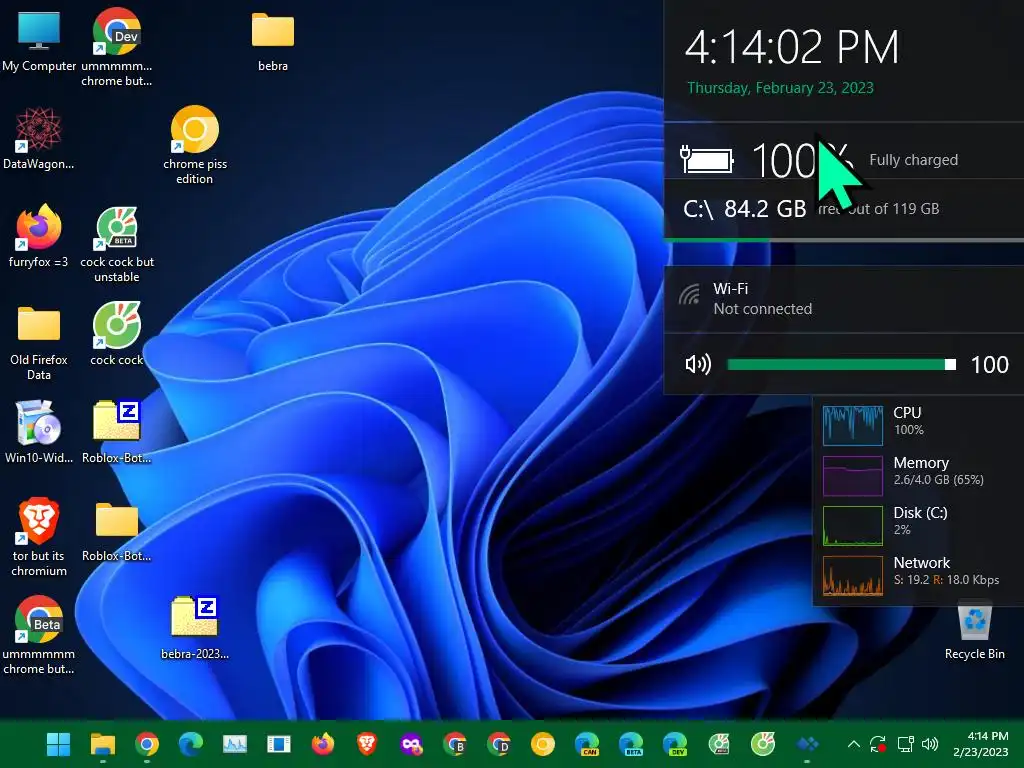Image resolution: width=1024 pixels, height=768 pixels.
Task: Launch Edge Canary from the taskbar
Action: coord(587,744)
